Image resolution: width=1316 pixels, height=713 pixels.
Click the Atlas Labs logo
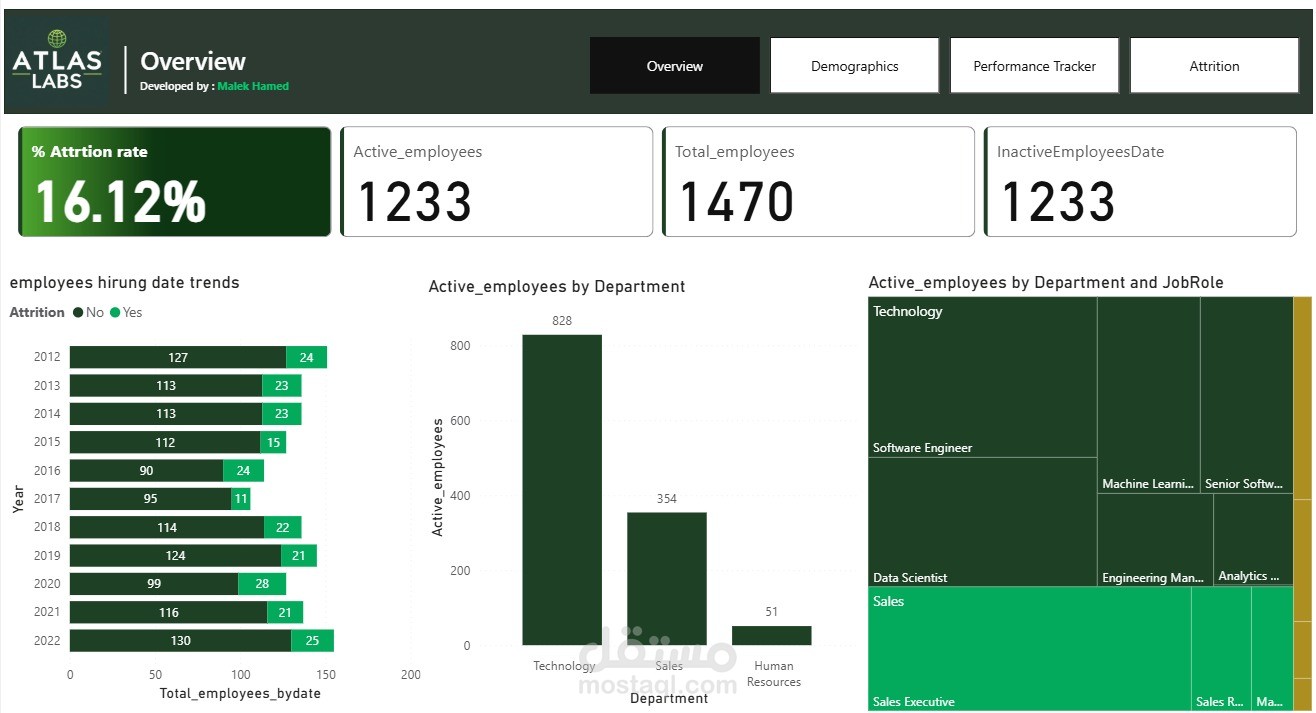pyautogui.click(x=57, y=63)
